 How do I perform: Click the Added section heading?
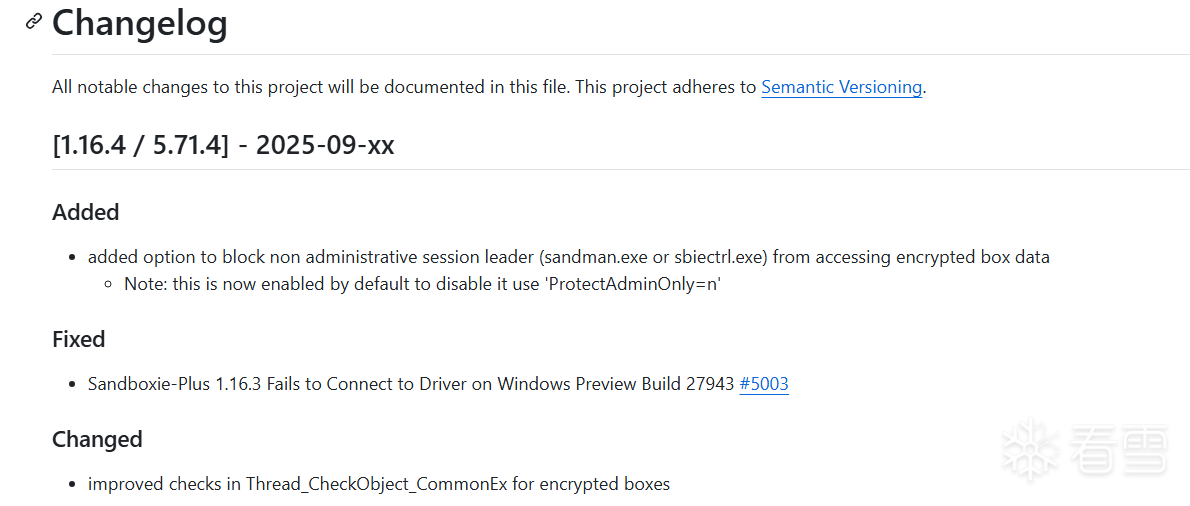86,212
